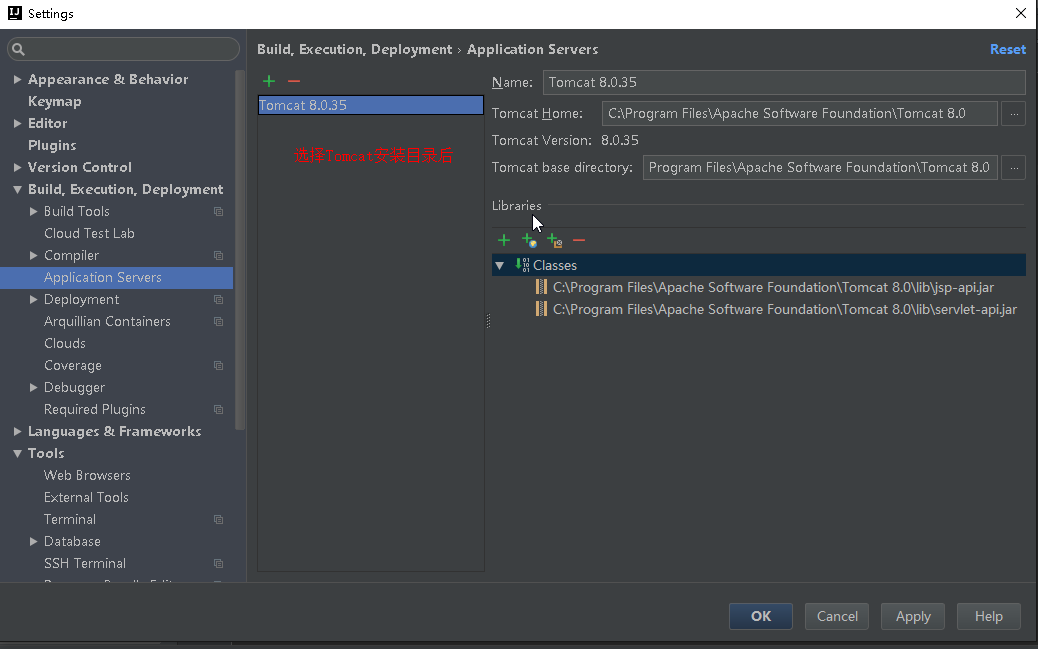Click the Classes node icon
Image resolution: width=1038 pixels, height=649 pixels.
click(522, 265)
